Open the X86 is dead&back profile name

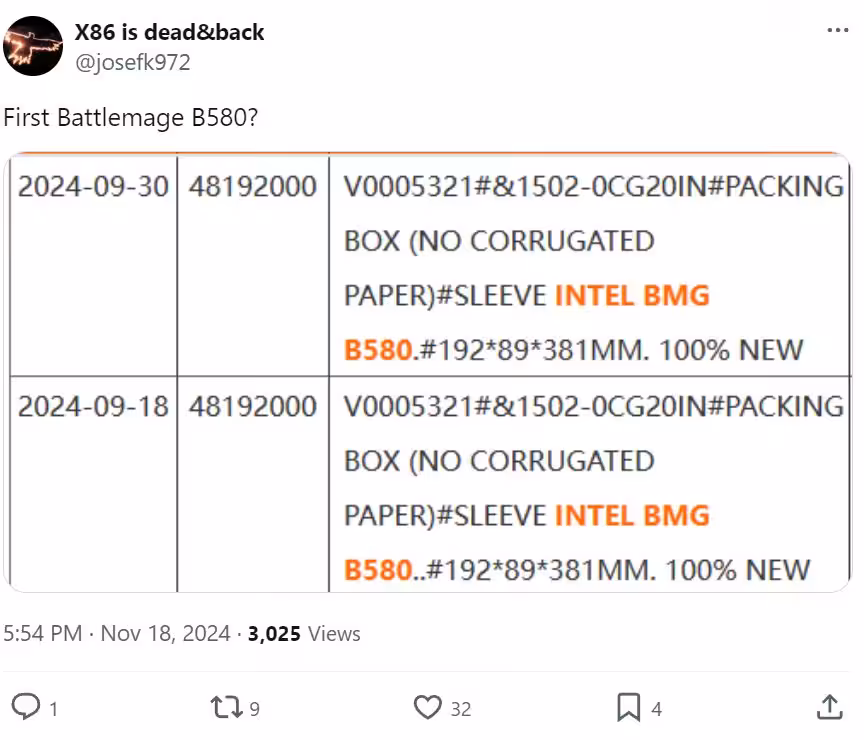click(x=170, y=32)
